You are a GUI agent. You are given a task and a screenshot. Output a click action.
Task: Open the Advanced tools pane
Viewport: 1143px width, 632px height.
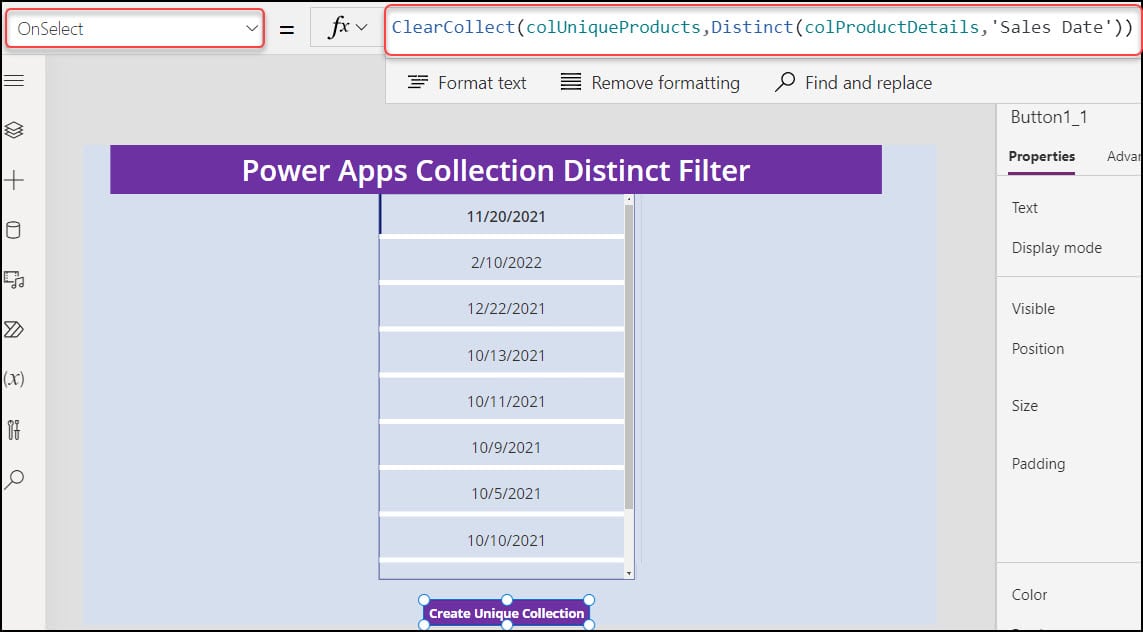click(14, 429)
